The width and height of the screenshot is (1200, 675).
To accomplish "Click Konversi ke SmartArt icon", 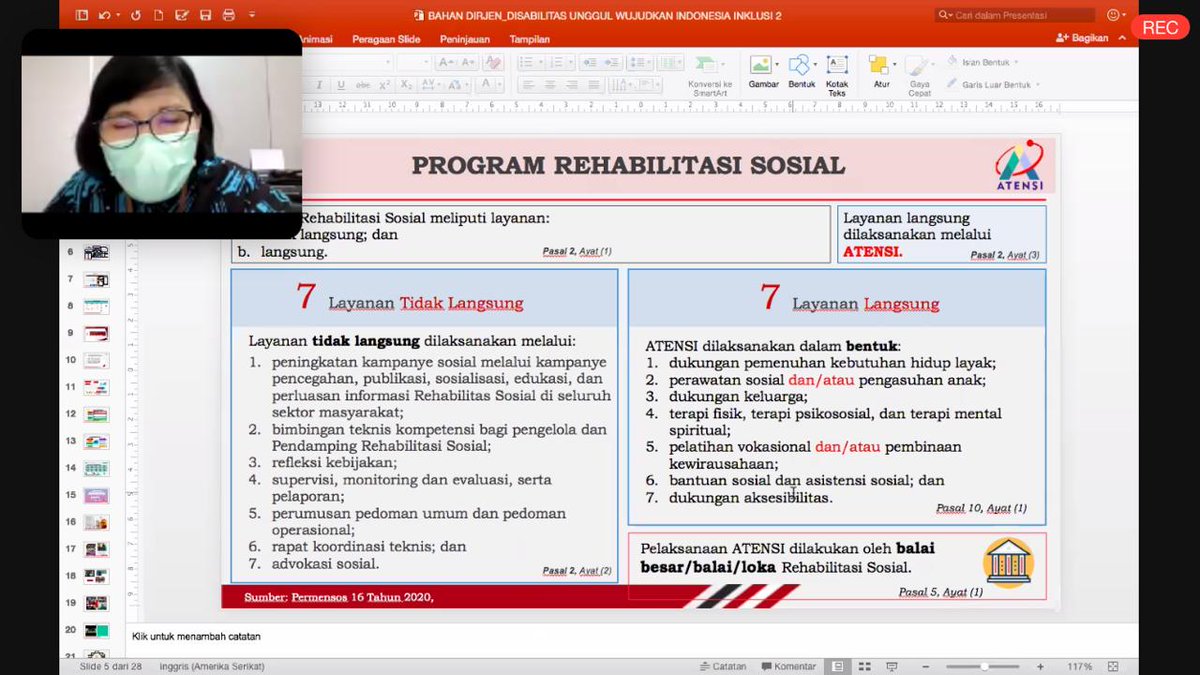I will (705, 64).
